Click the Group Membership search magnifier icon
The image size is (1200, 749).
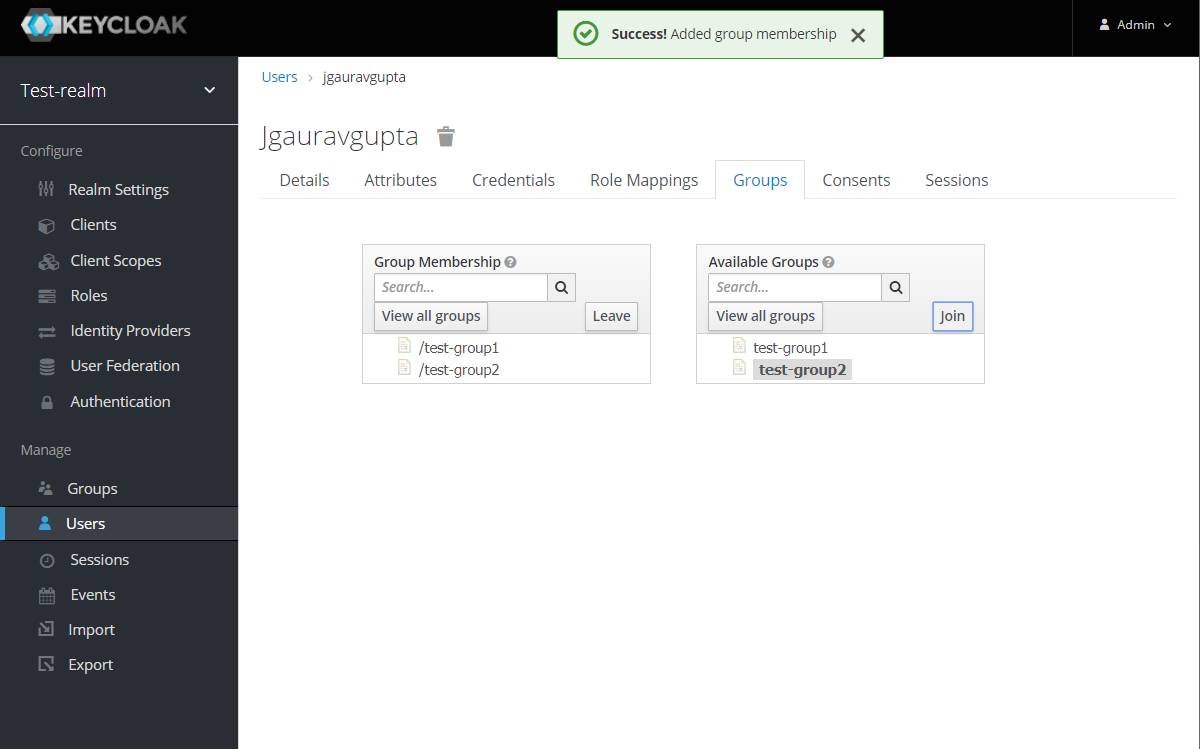[x=561, y=288]
